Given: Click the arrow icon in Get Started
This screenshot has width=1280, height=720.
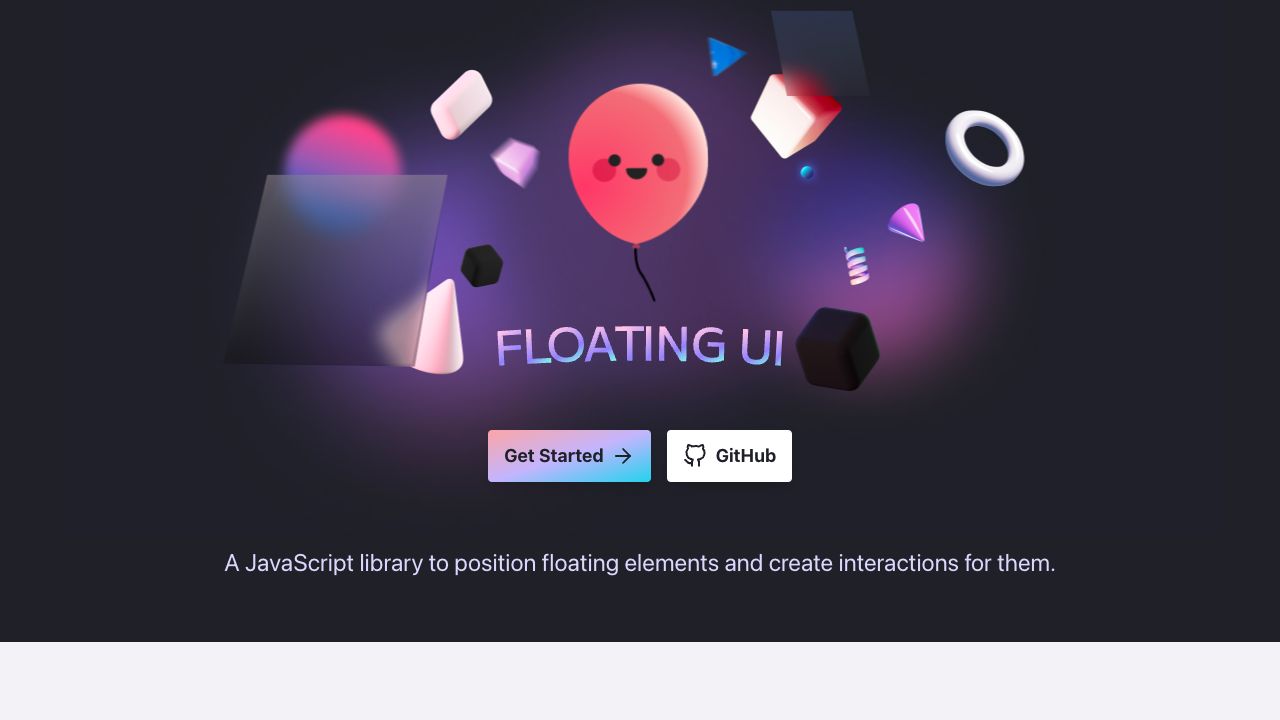Looking at the screenshot, I should [623, 456].
